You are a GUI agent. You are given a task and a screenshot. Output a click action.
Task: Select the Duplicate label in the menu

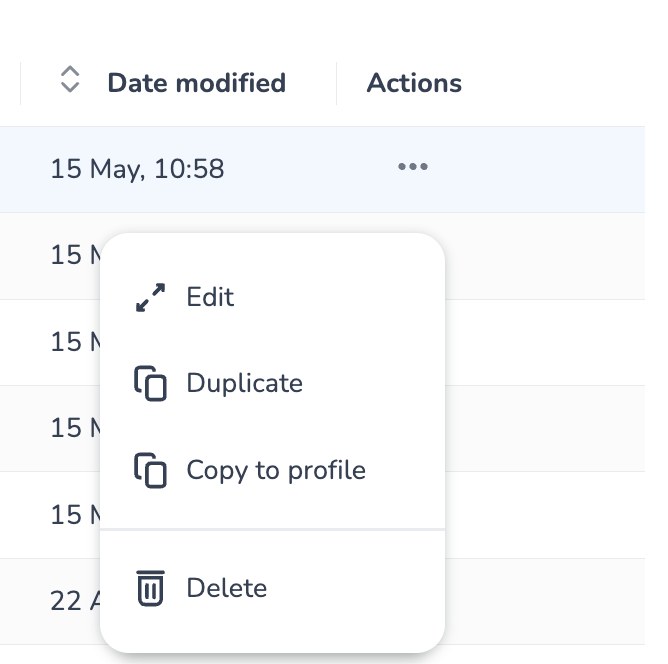coord(244,383)
